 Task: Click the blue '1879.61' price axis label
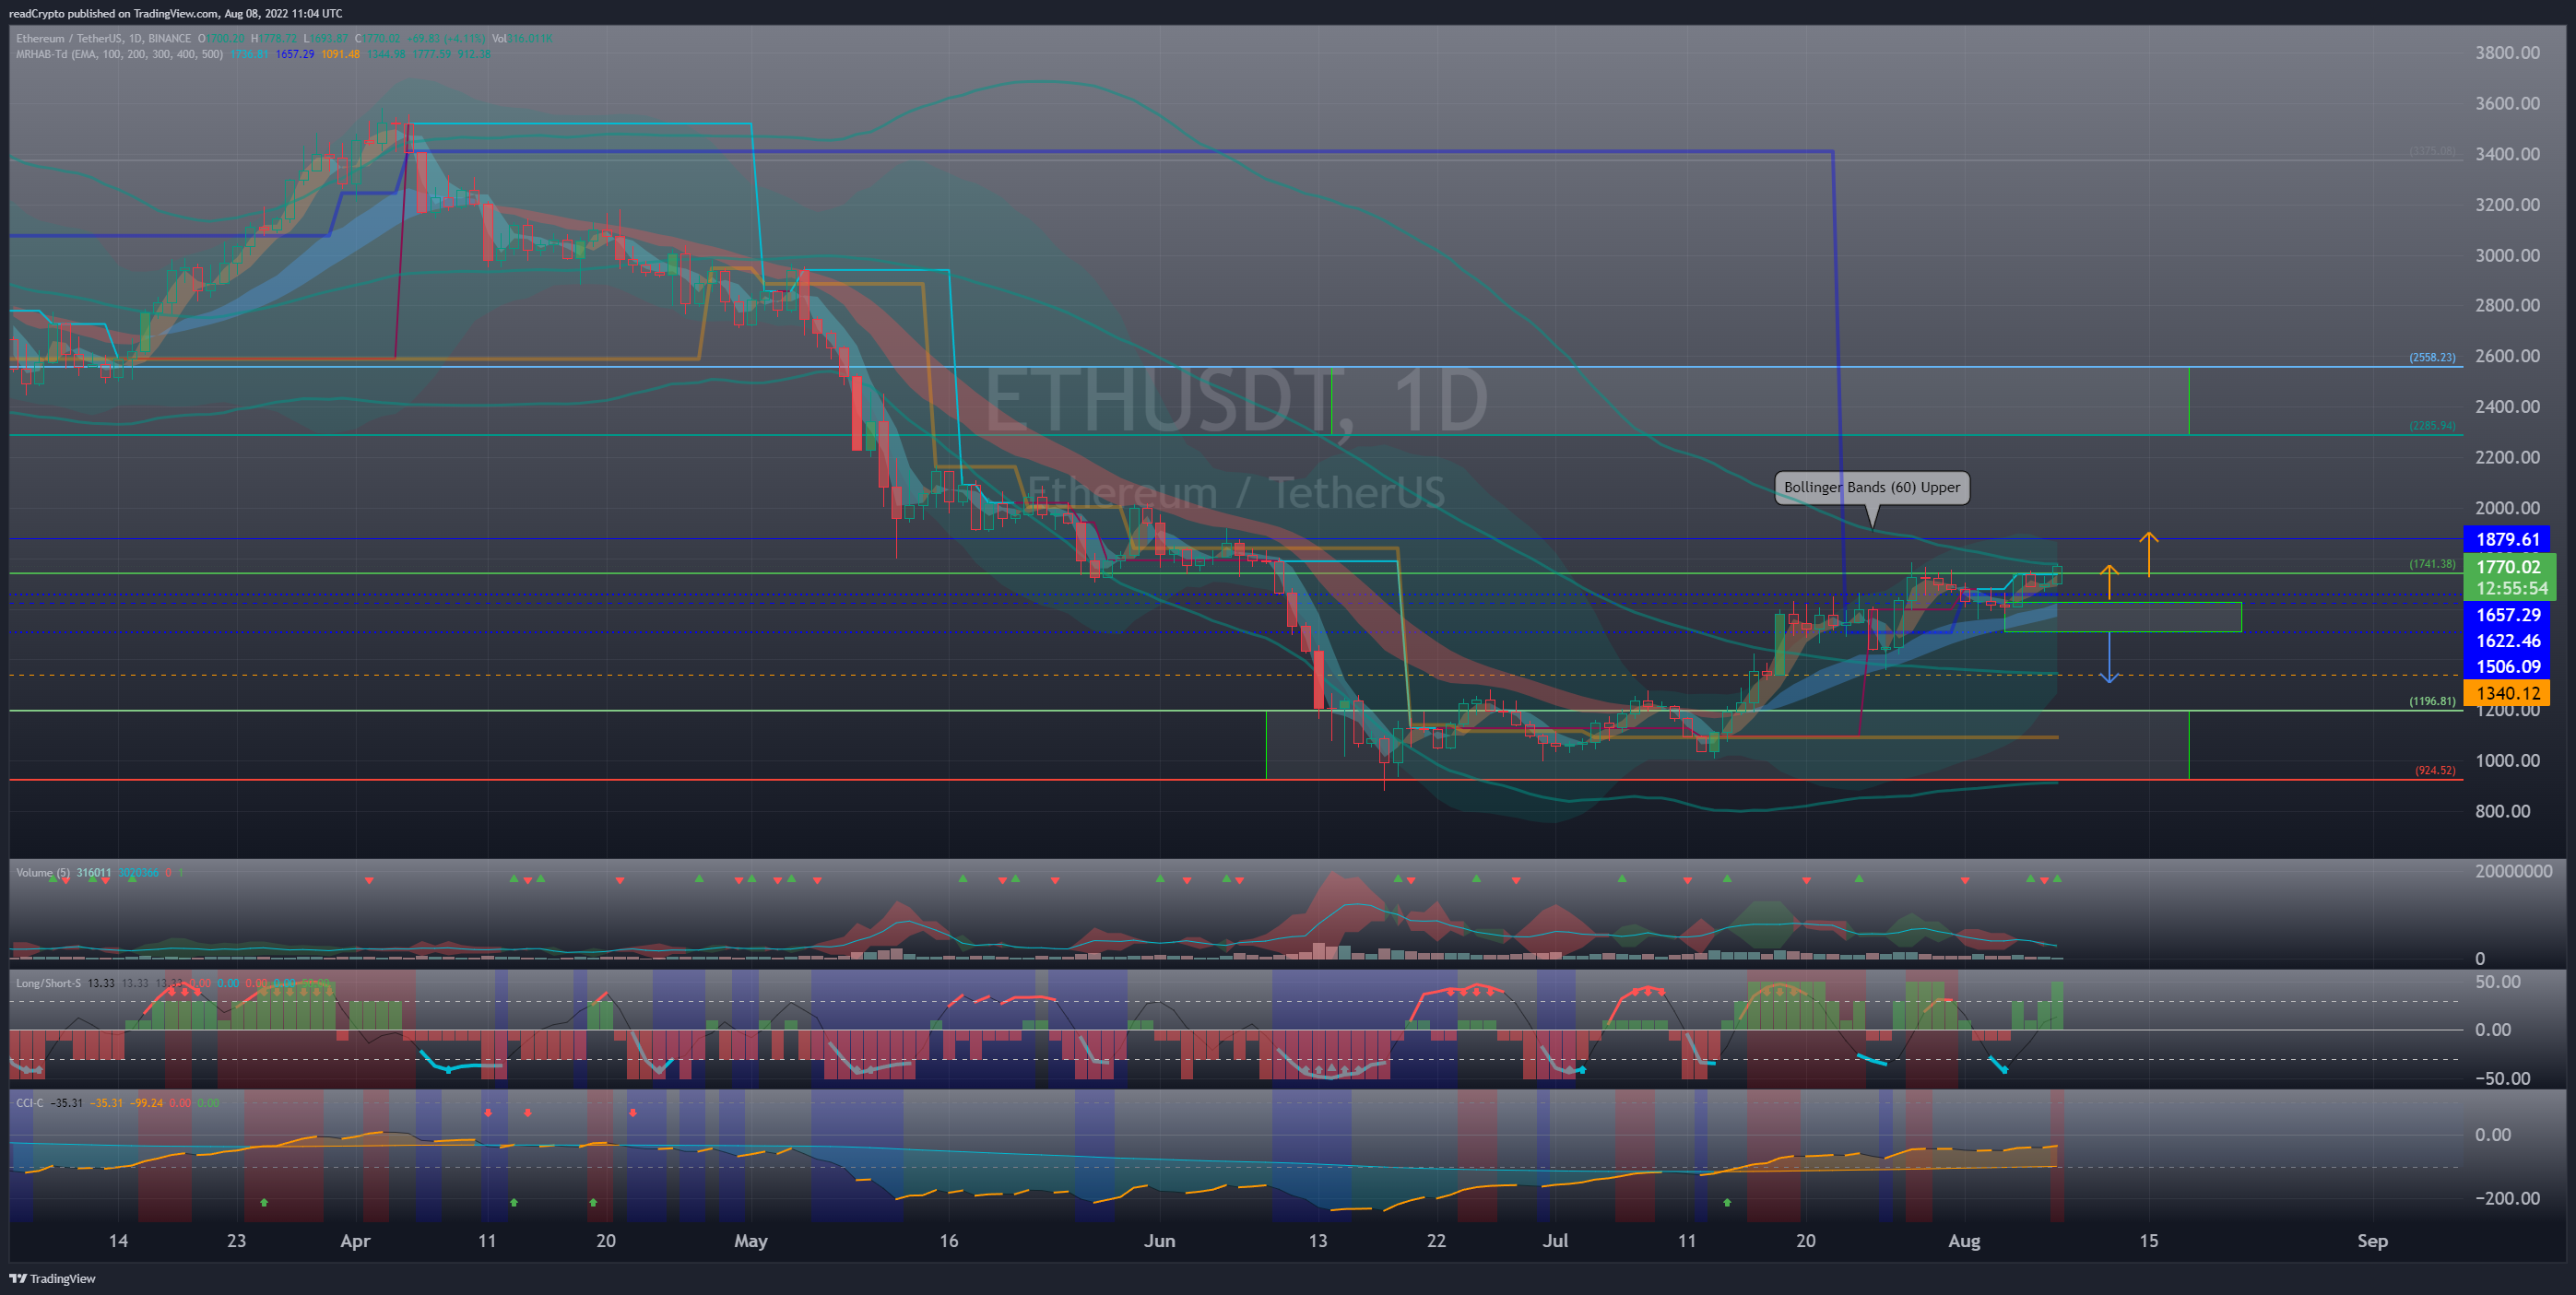pos(2508,539)
